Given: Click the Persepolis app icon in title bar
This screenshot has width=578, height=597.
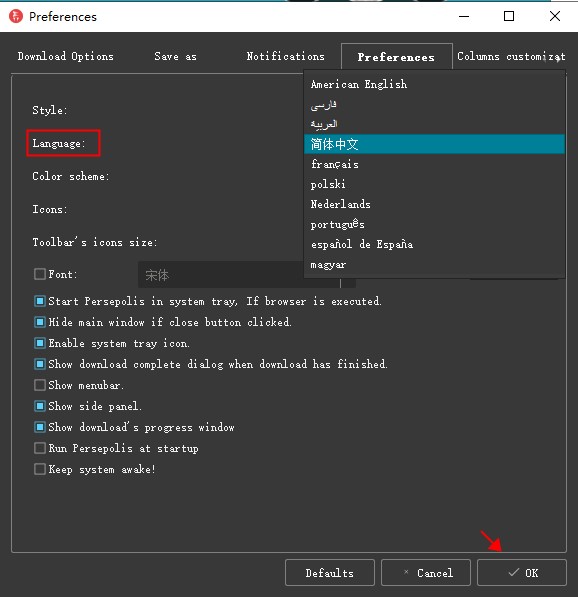Looking at the screenshot, I should (x=16, y=16).
